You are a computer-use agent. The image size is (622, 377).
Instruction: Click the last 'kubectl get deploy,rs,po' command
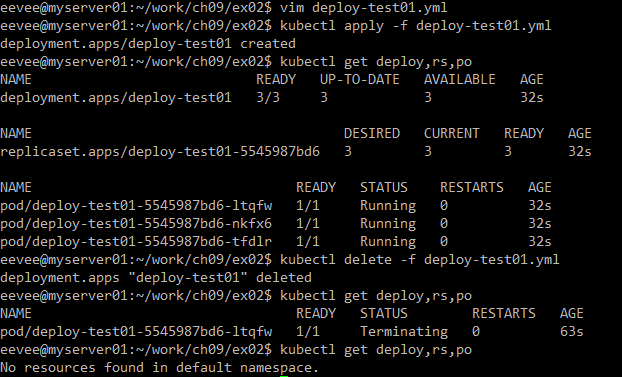[x=376, y=350]
